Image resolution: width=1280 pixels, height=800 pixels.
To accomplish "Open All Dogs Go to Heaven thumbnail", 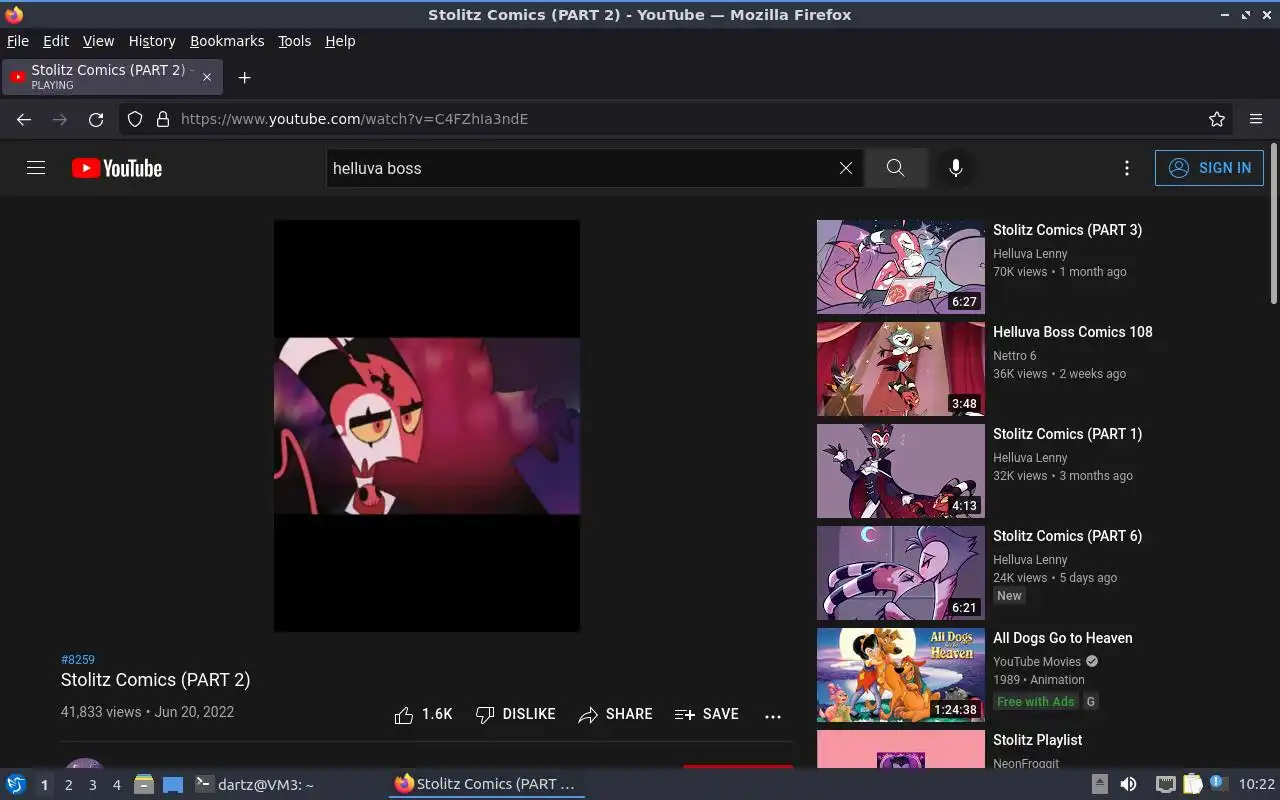I will 901,675.
